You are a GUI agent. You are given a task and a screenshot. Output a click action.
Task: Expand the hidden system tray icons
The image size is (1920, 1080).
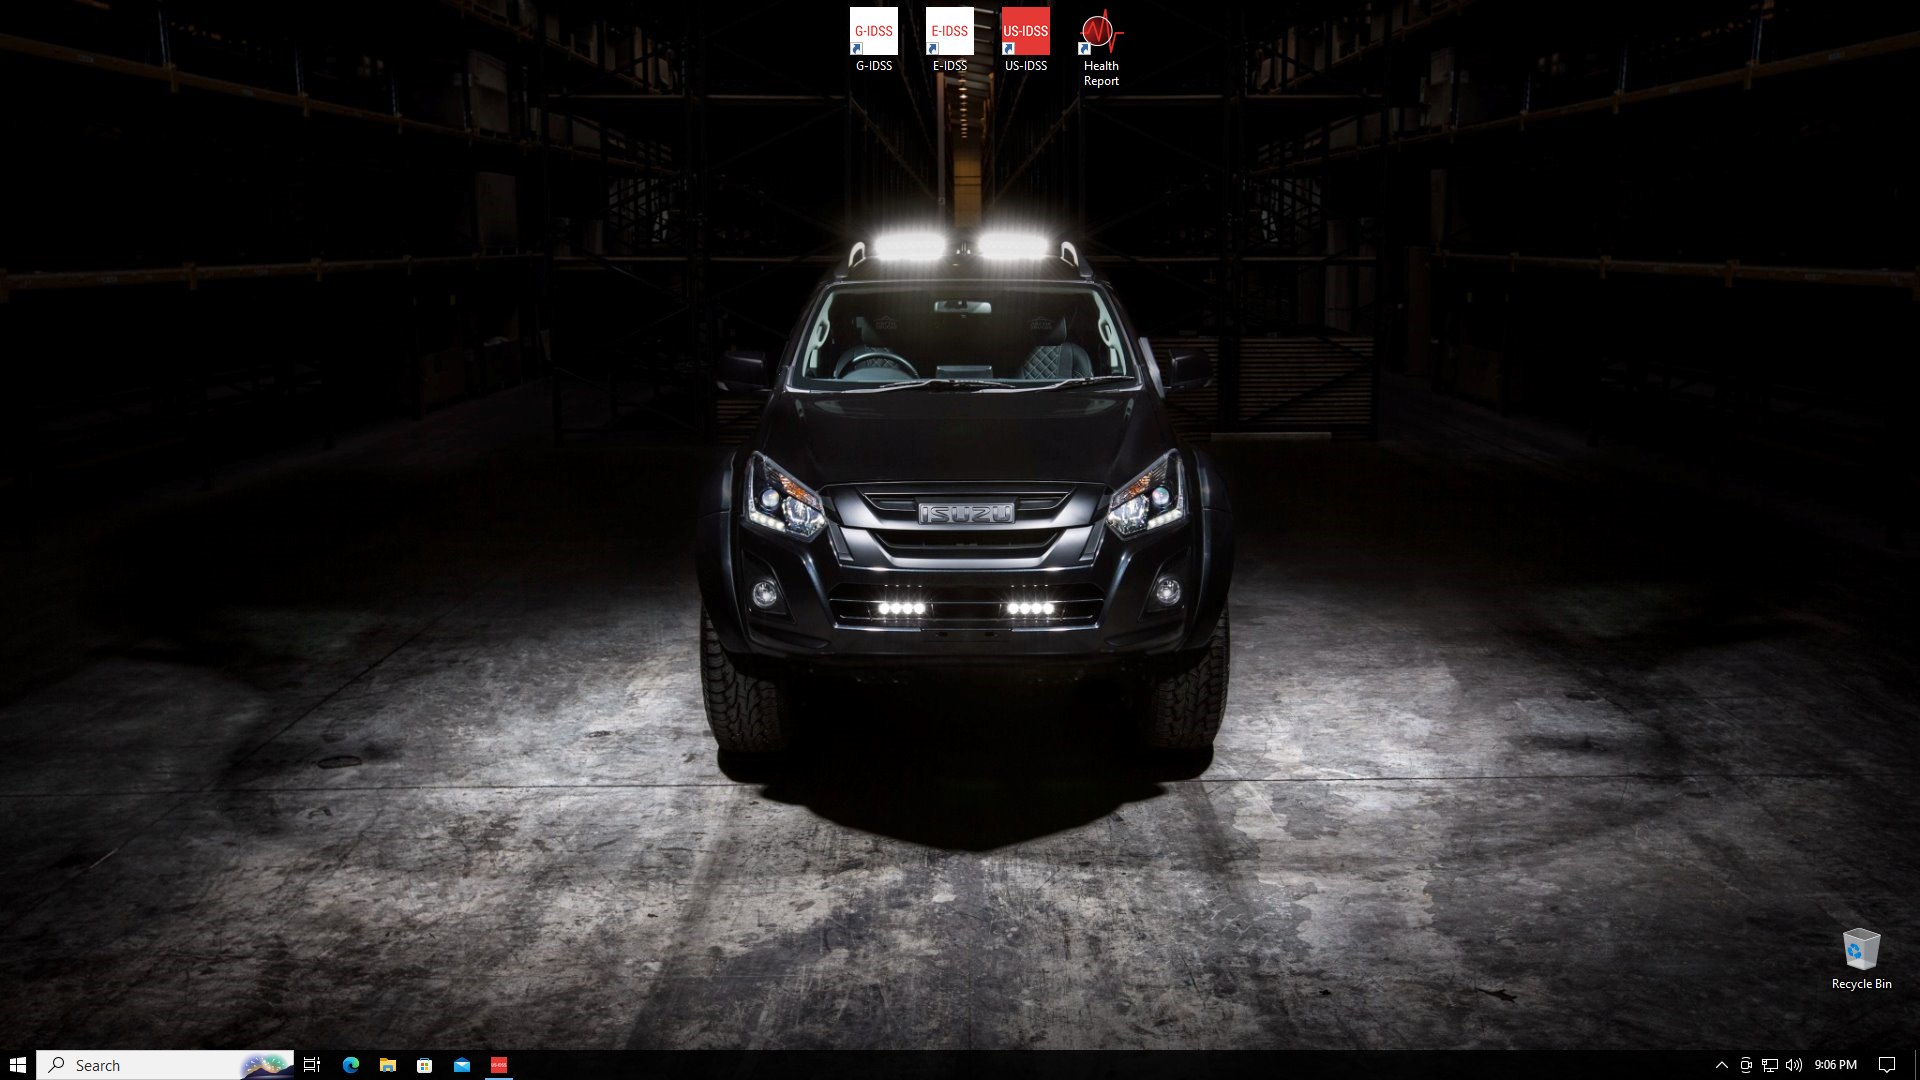pyautogui.click(x=1721, y=1065)
